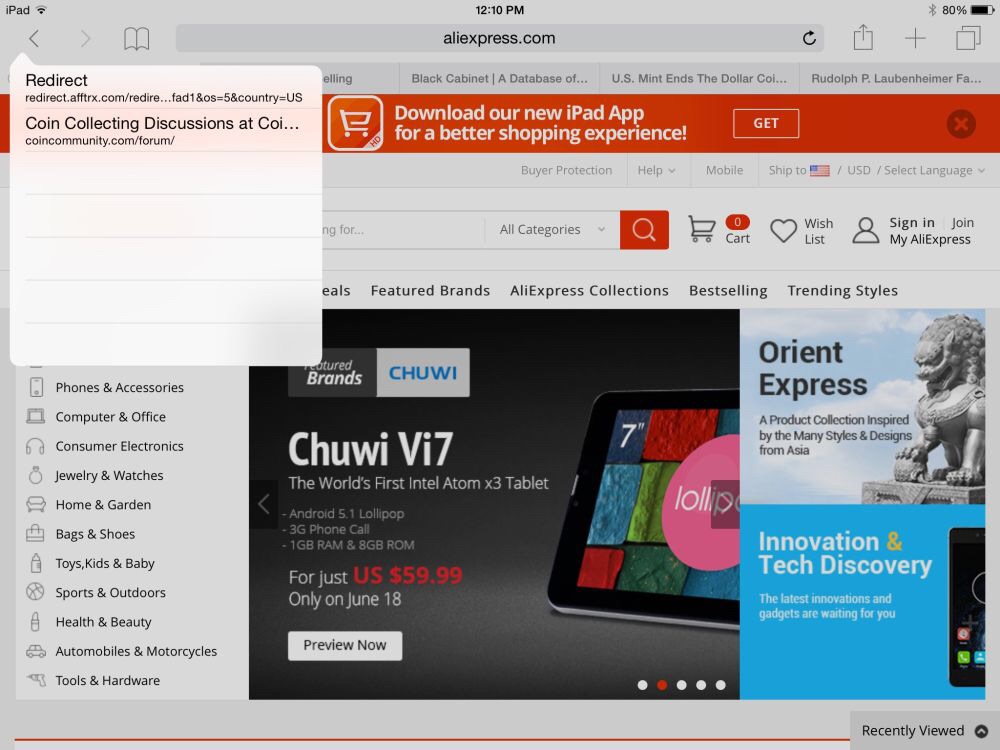Open Bestselling navigation item
Screen dimensions: 1000x750
tap(728, 291)
